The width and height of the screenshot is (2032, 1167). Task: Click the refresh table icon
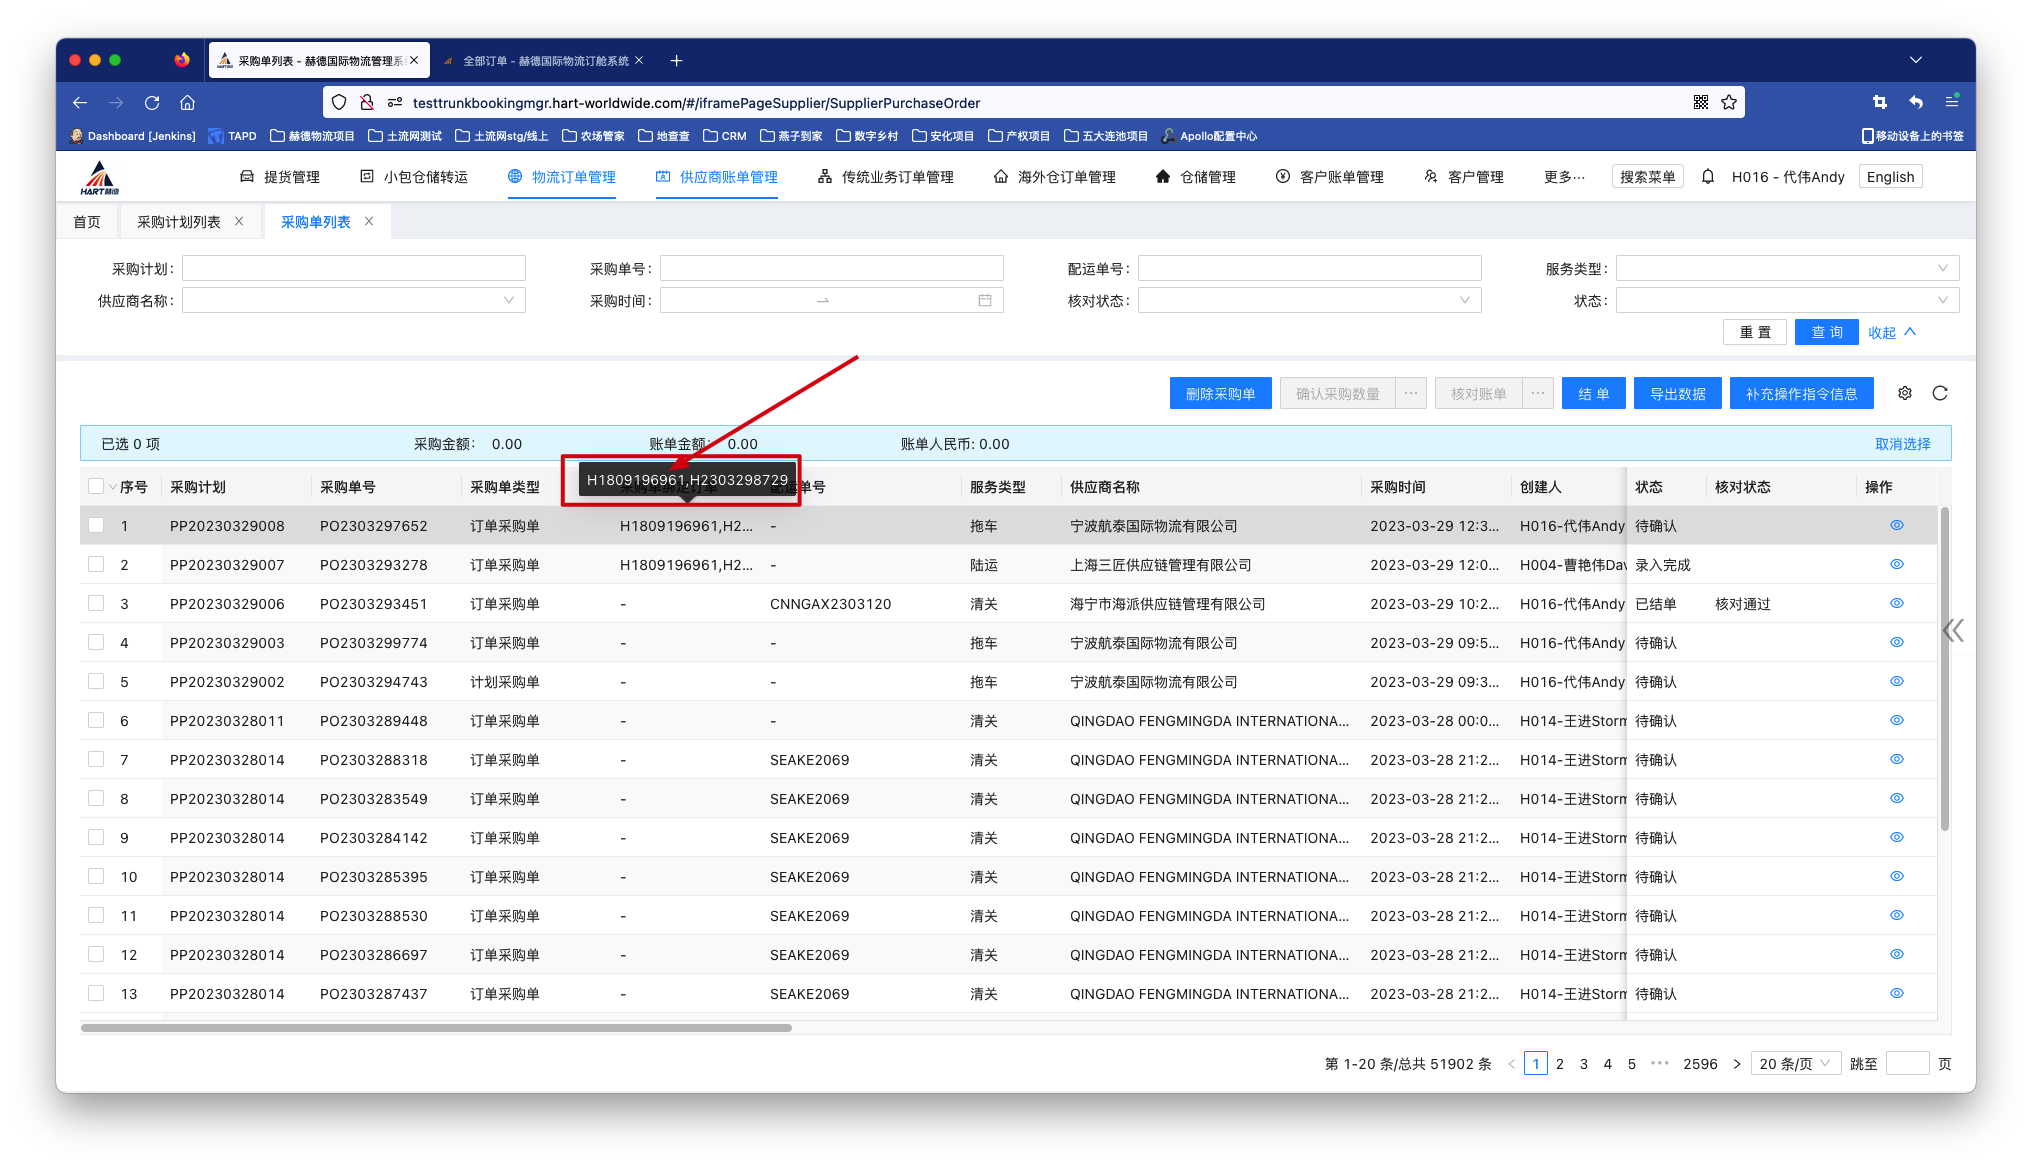(1940, 393)
